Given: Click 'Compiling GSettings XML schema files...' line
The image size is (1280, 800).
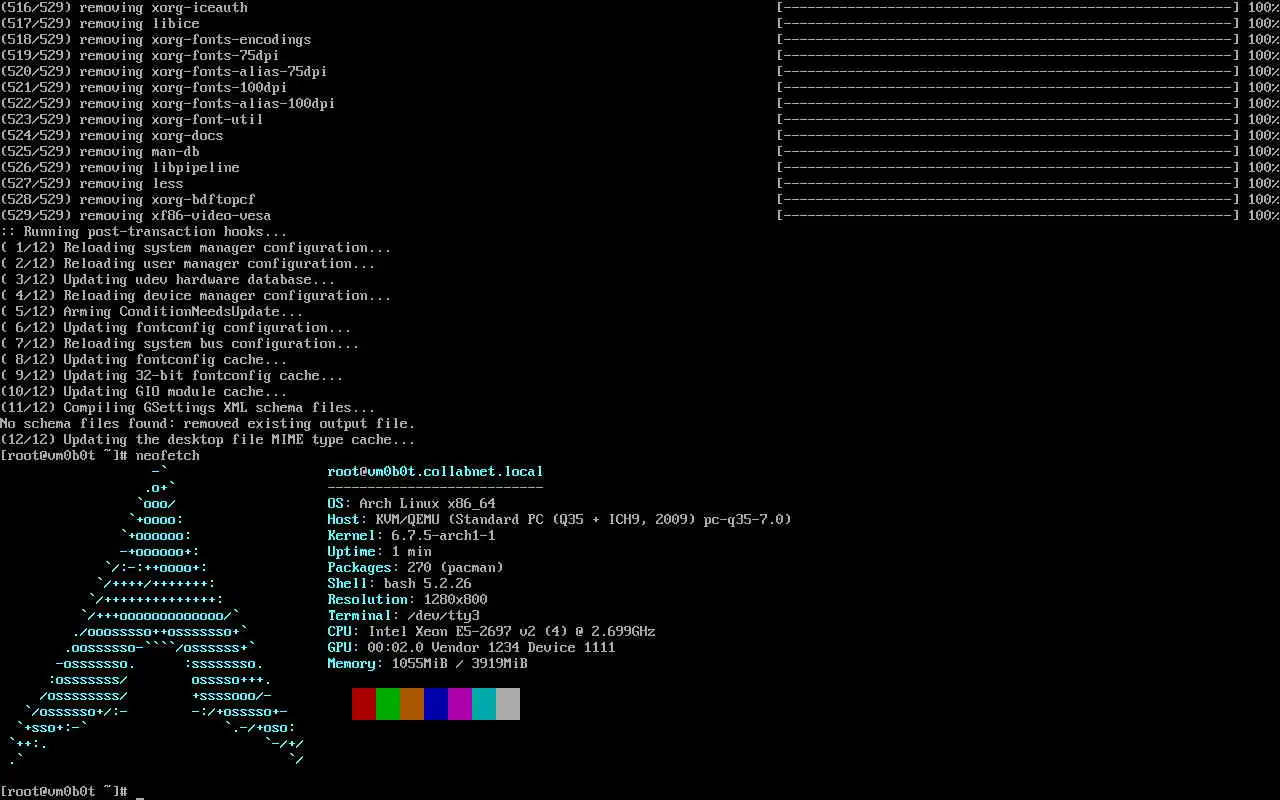Looking at the screenshot, I should (x=188, y=408).
